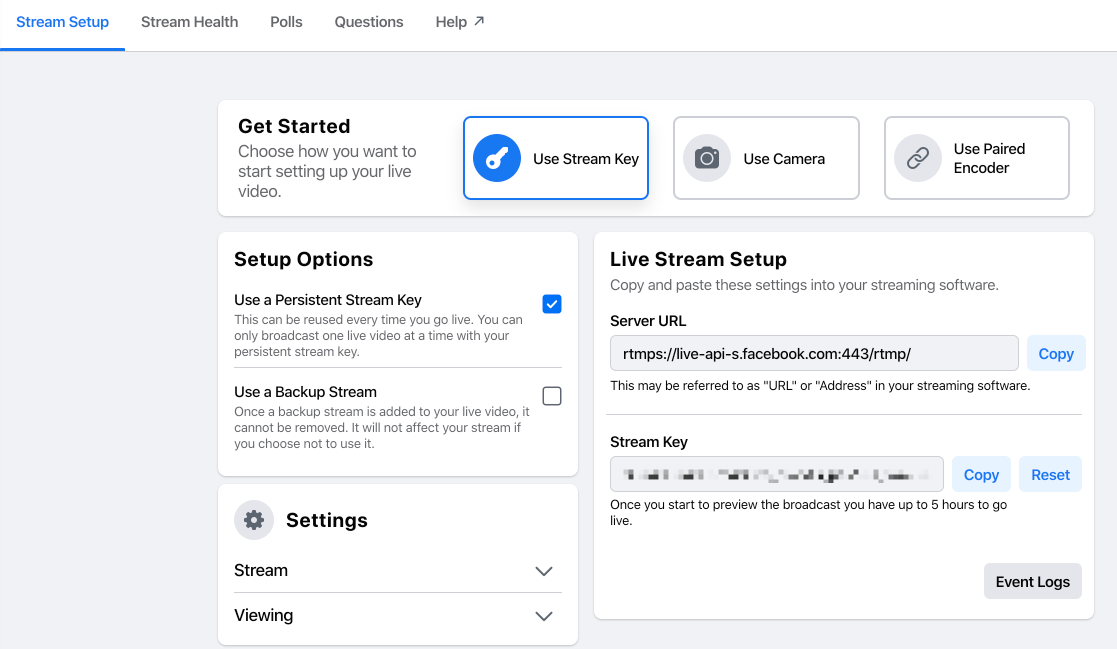Click the paired encoder link icon
Screen dimensions: 1117x649
pos(918,158)
